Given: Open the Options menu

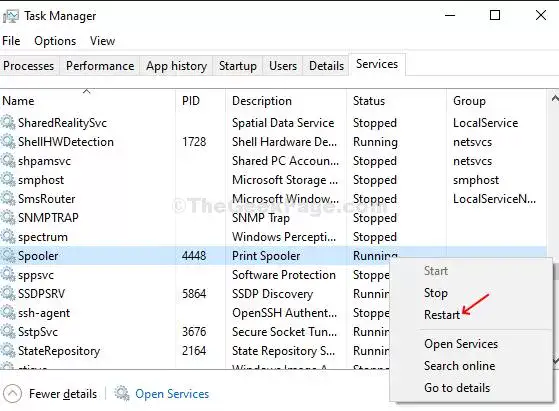Looking at the screenshot, I should click(x=55, y=41).
